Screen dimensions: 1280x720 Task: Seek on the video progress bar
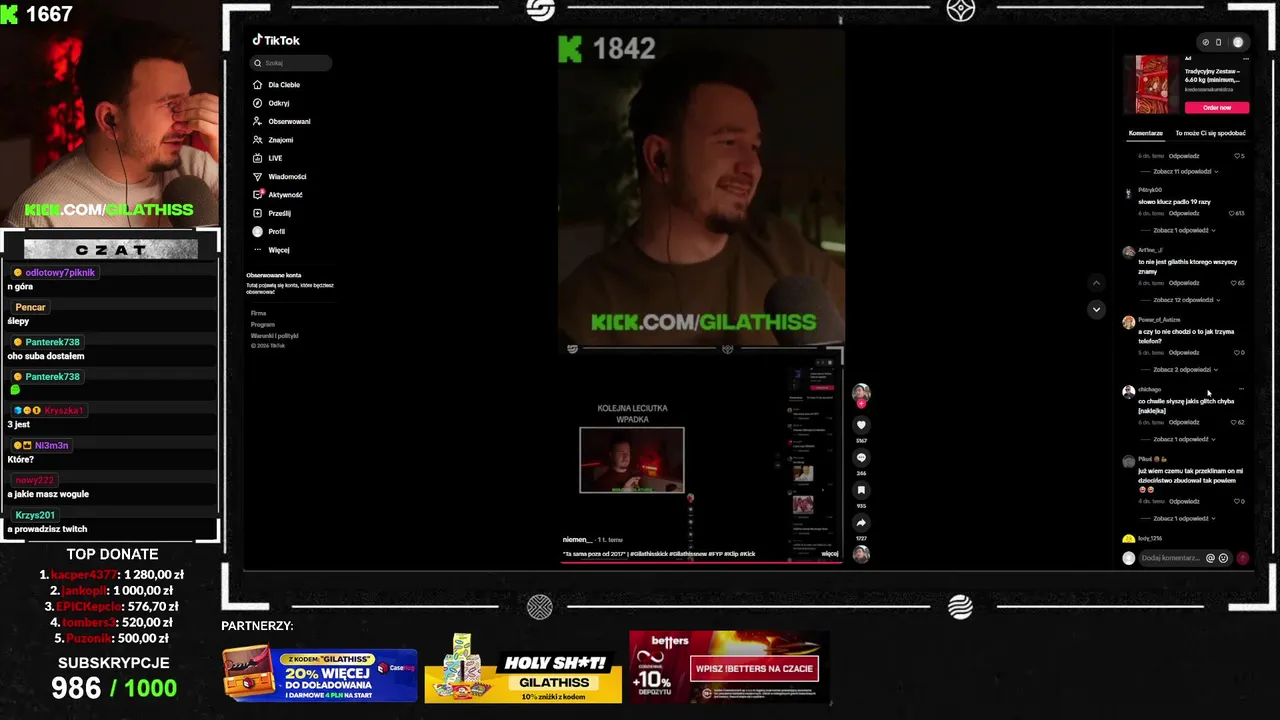(700, 563)
